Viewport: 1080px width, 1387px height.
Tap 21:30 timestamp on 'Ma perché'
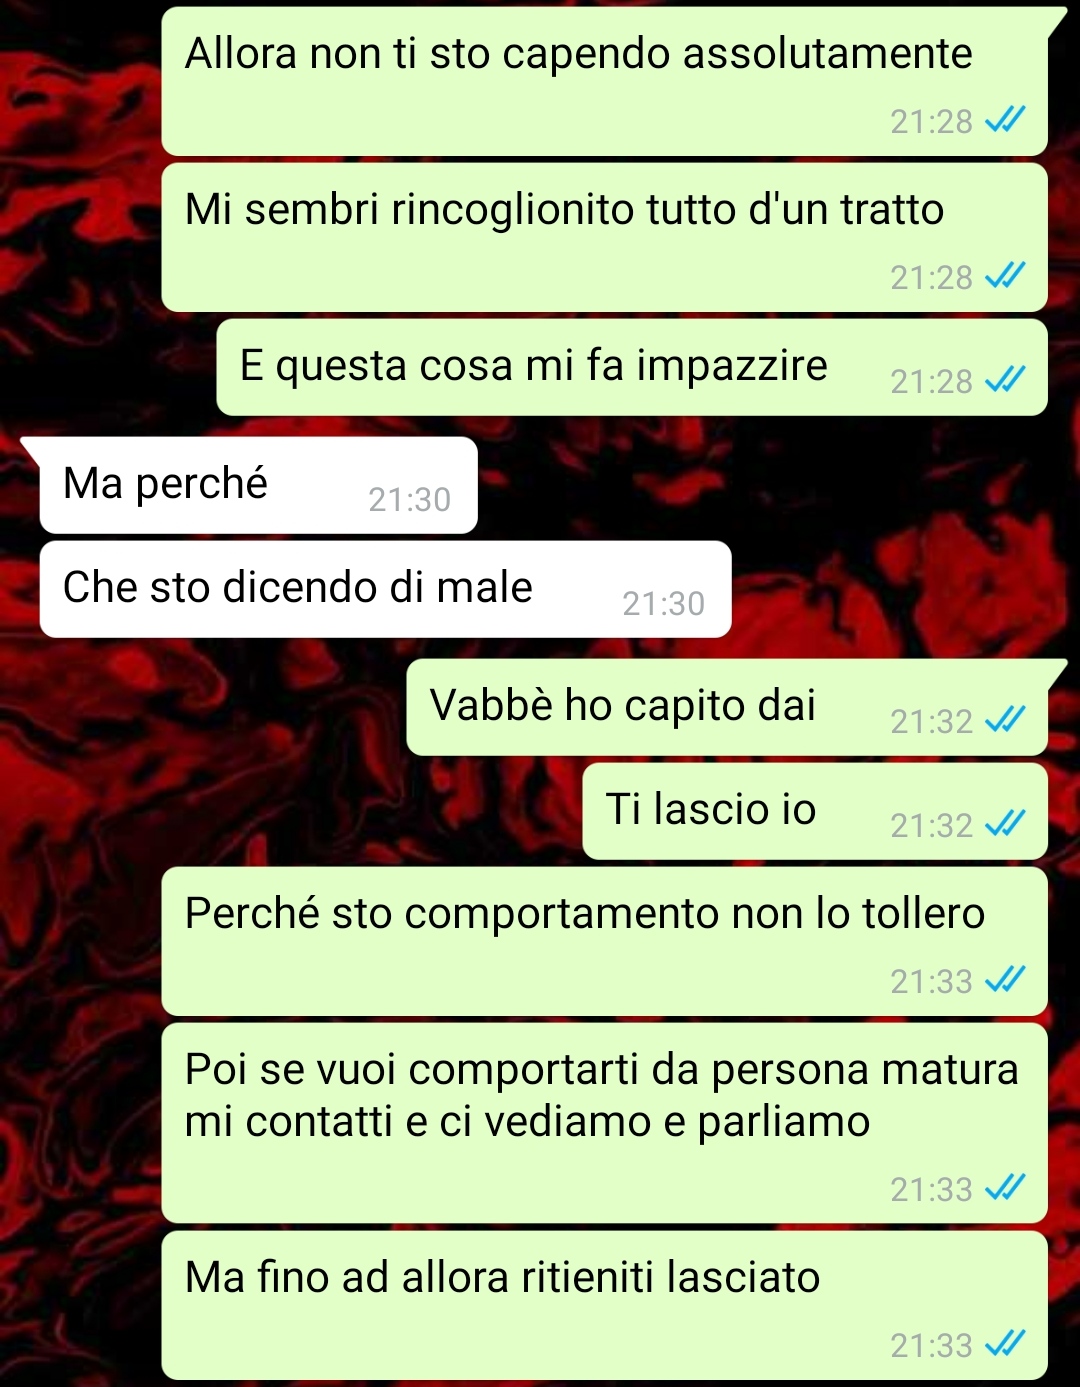pos(409,499)
